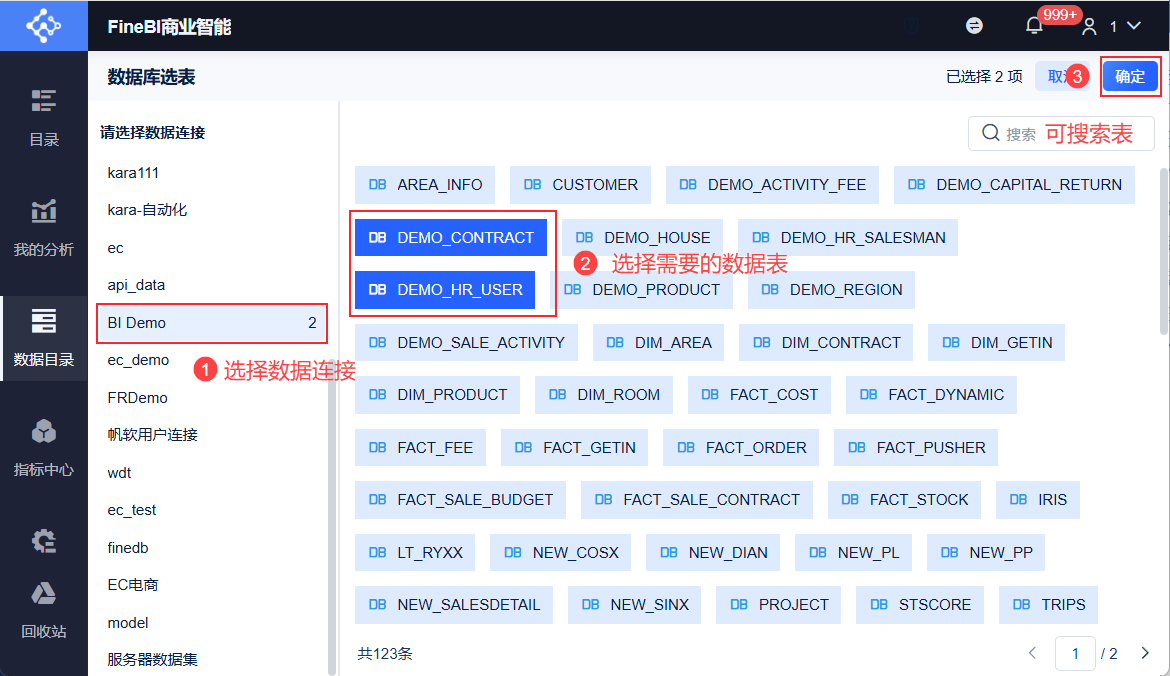Select the TRIPS table
Viewport: 1170px width, 676px height.
coord(1048,604)
